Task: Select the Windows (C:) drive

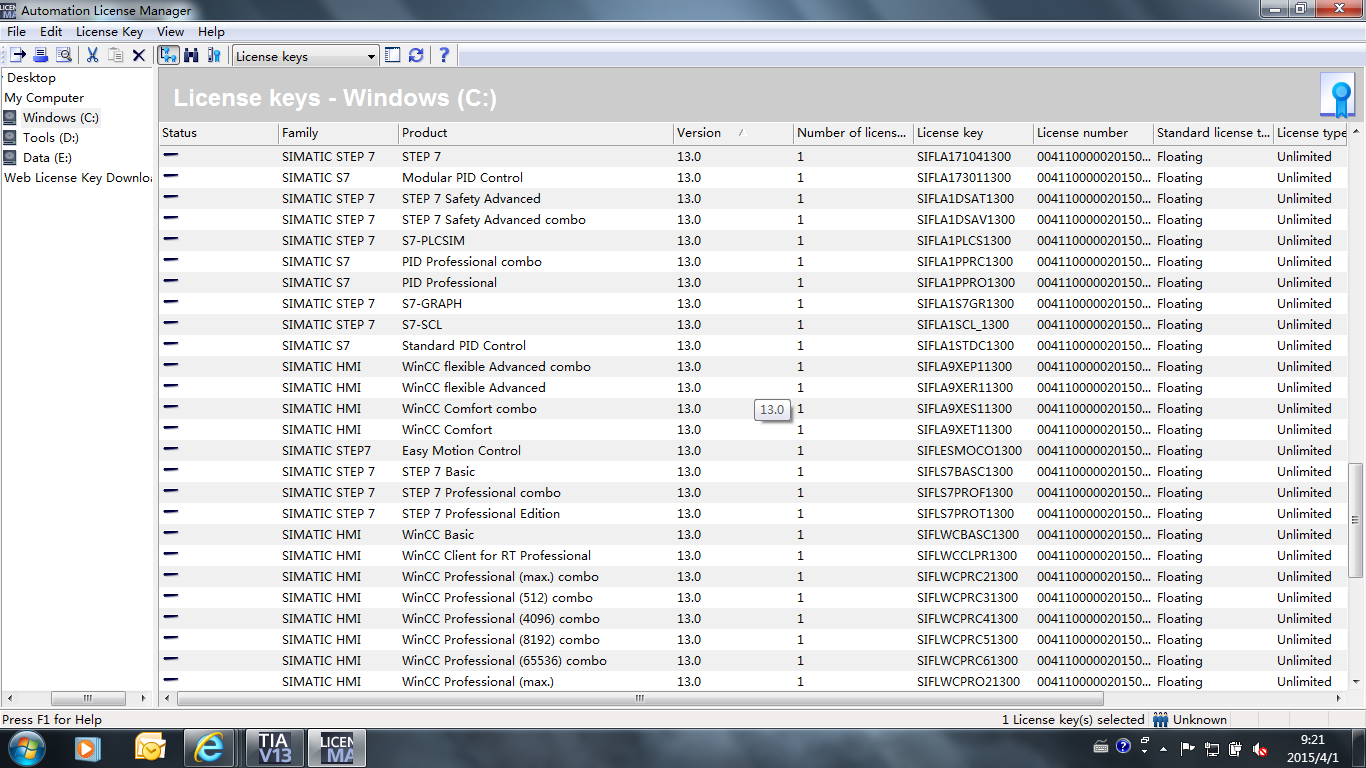Action: coord(61,118)
